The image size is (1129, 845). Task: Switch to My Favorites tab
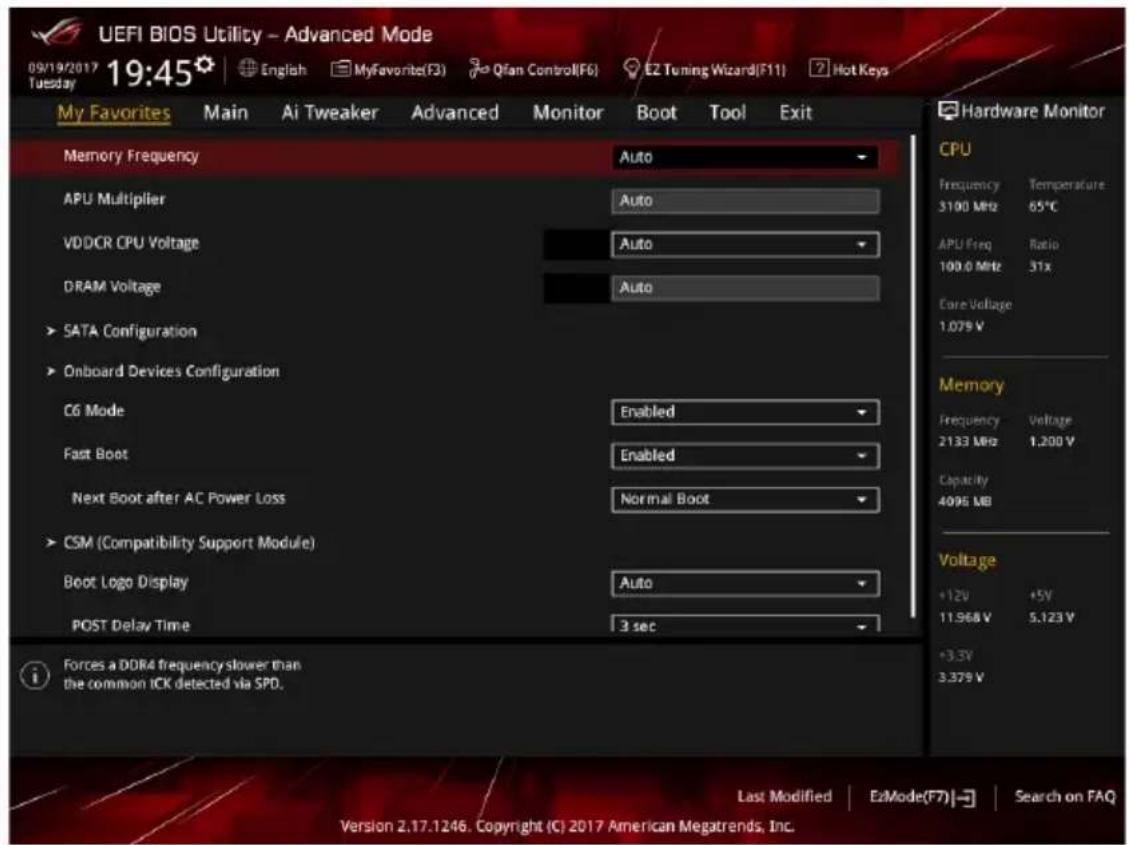pos(114,113)
